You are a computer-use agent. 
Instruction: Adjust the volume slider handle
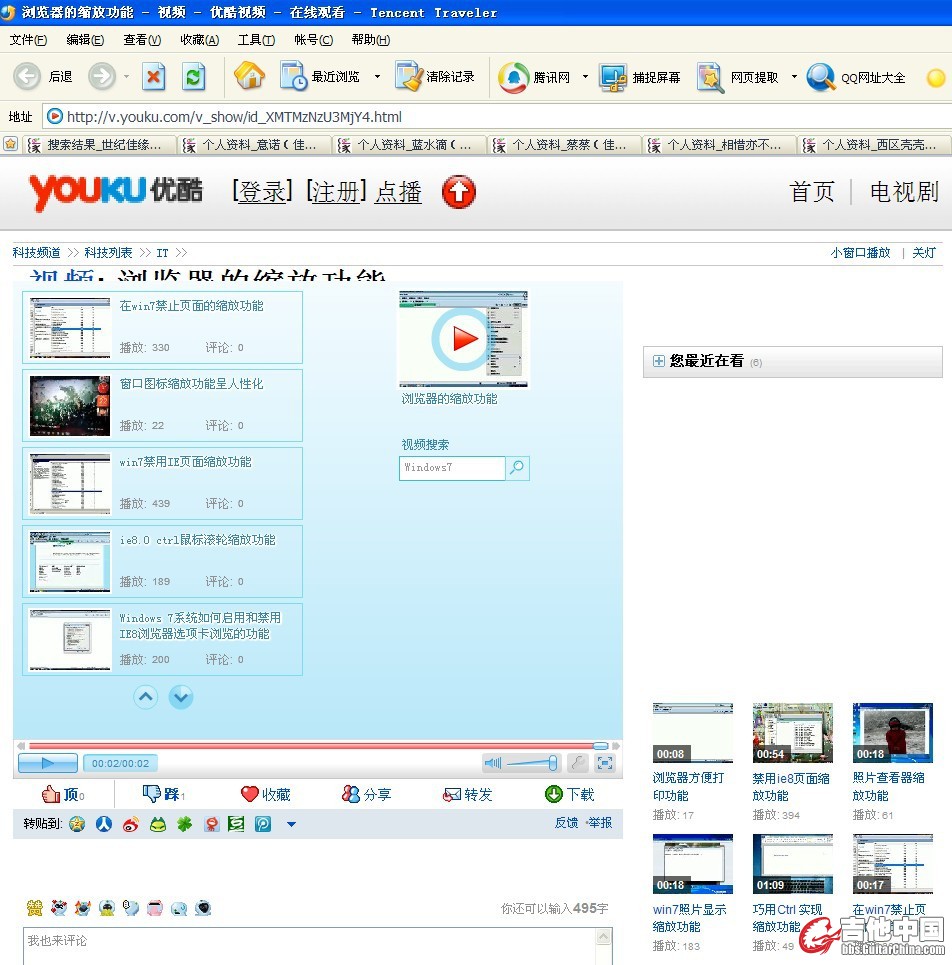553,763
